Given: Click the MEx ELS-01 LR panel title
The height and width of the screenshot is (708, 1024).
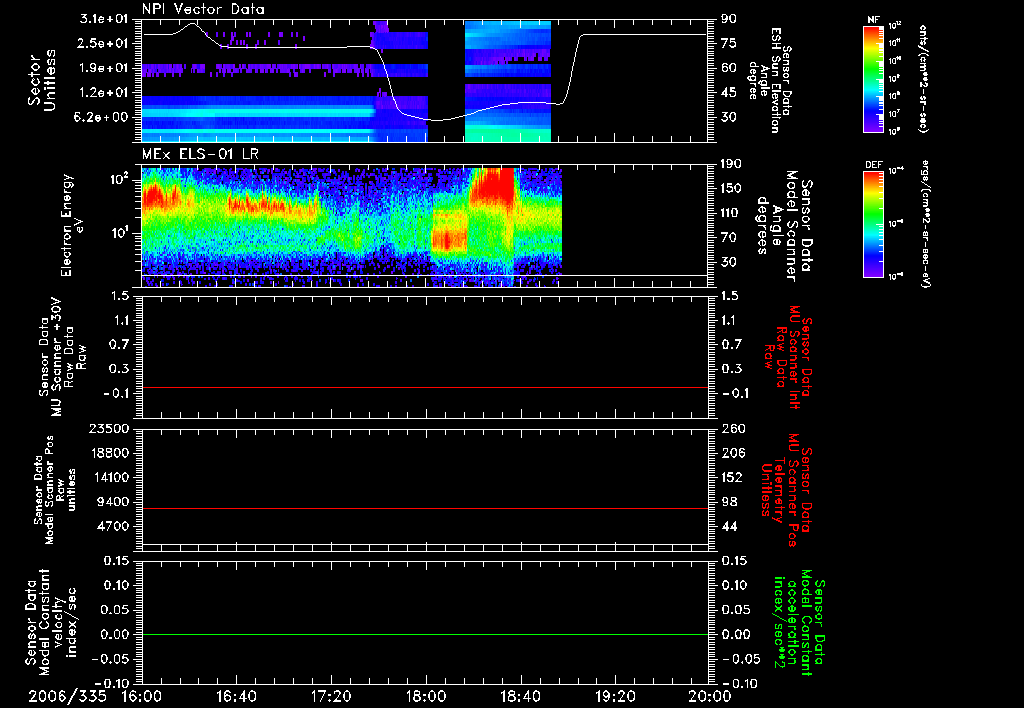Looking at the screenshot, I should coord(199,154).
